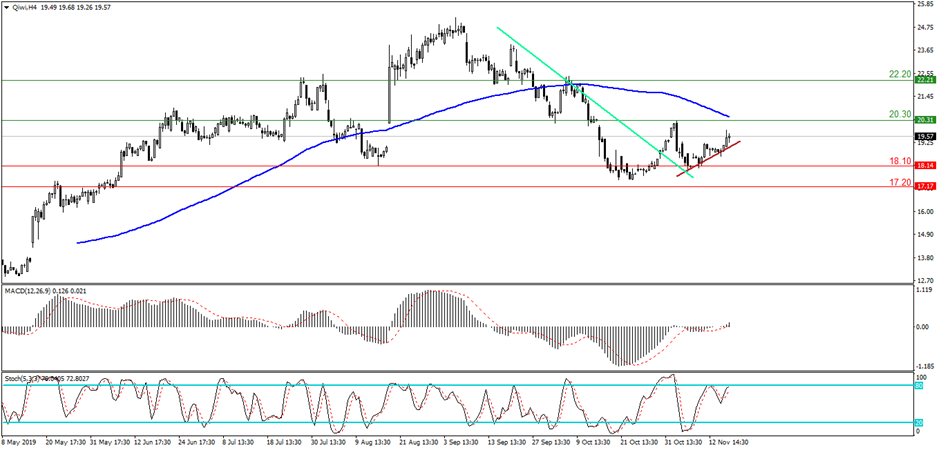
Task: Click the 18.10 support text label
Action: click(x=898, y=161)
